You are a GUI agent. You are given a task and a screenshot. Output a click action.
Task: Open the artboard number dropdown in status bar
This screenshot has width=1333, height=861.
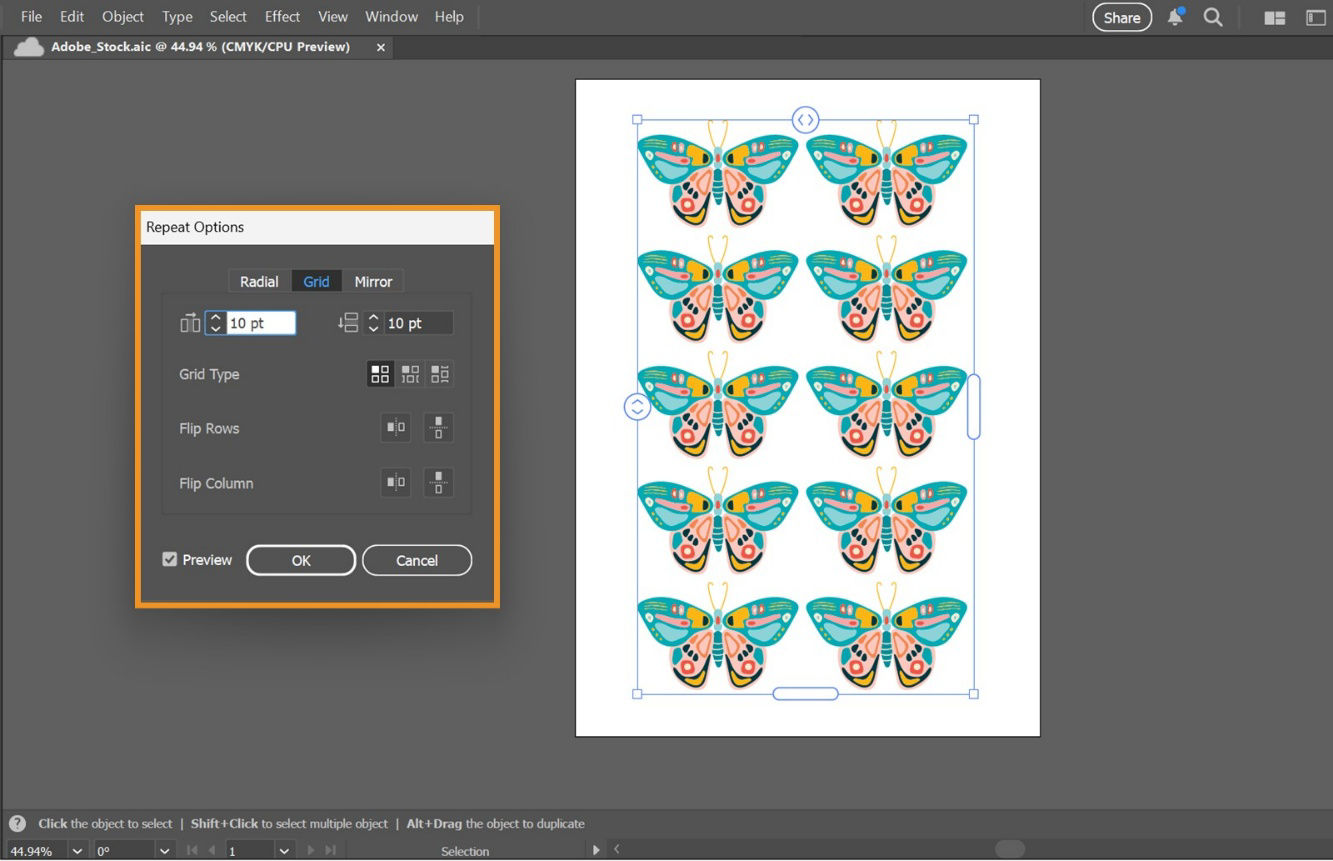[x=284, y=850]
